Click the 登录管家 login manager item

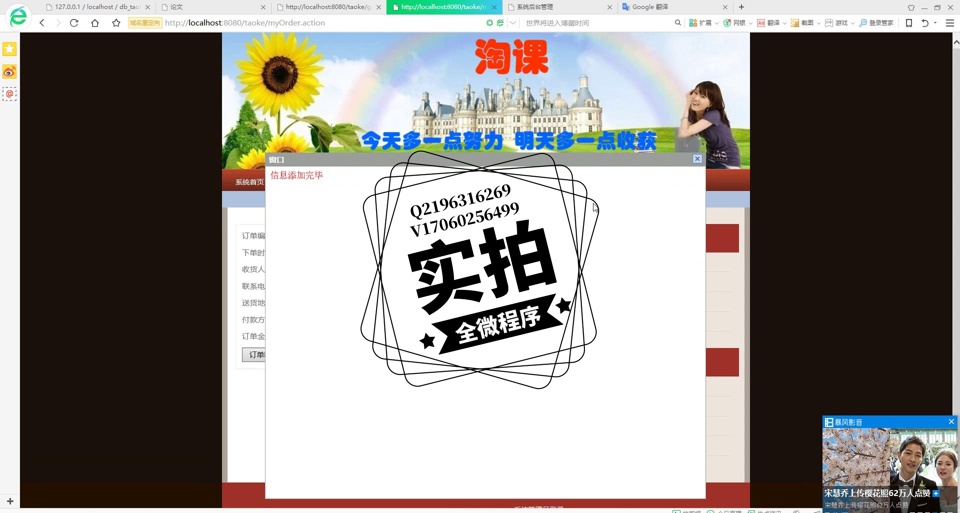click(x=876, y=23)
